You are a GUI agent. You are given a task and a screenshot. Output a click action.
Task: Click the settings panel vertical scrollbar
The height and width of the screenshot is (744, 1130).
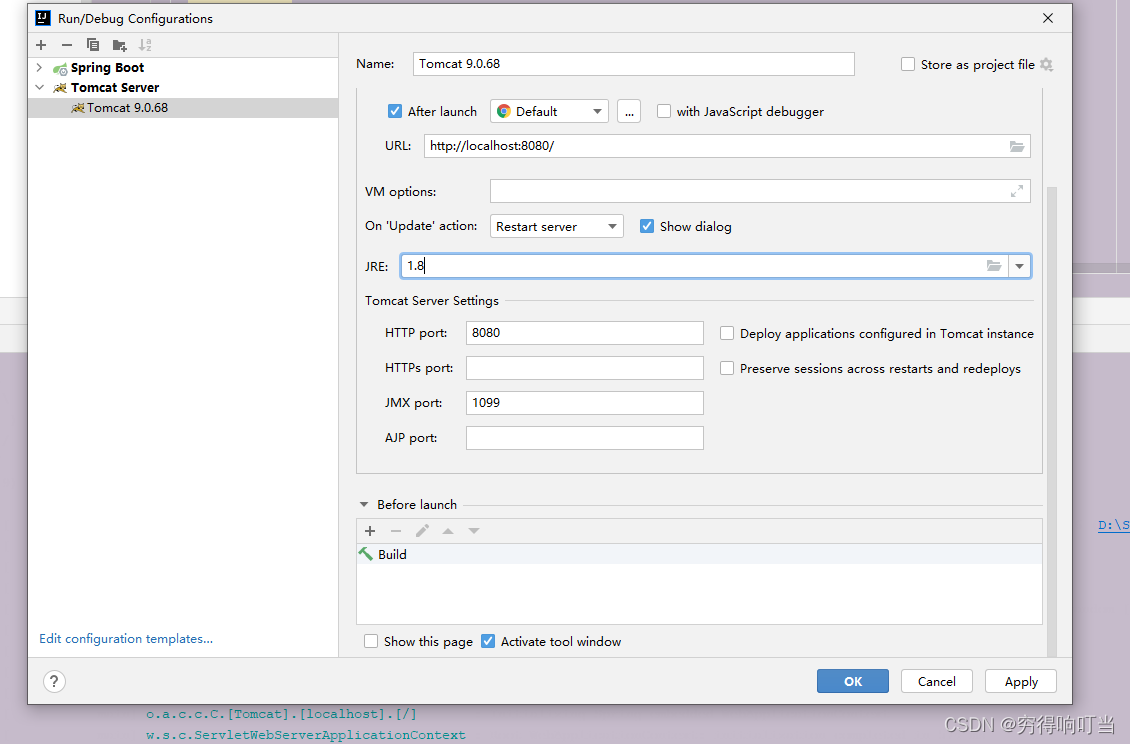click(1051, 422)
